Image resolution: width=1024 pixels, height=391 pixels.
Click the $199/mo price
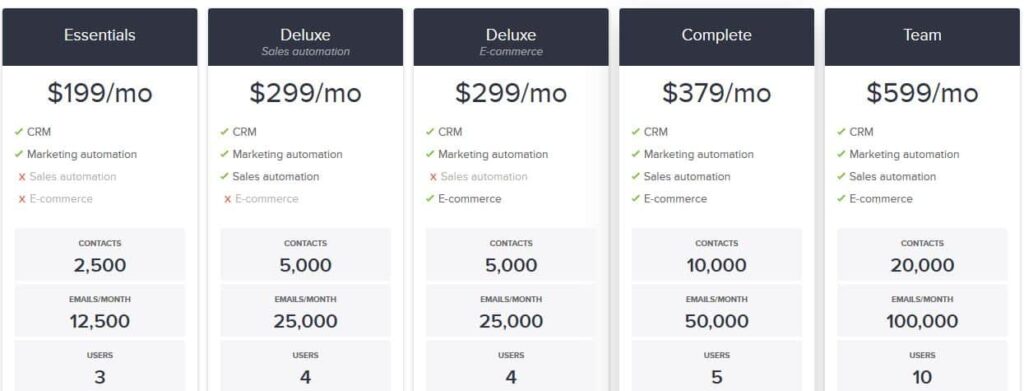[x=99, y=93]
